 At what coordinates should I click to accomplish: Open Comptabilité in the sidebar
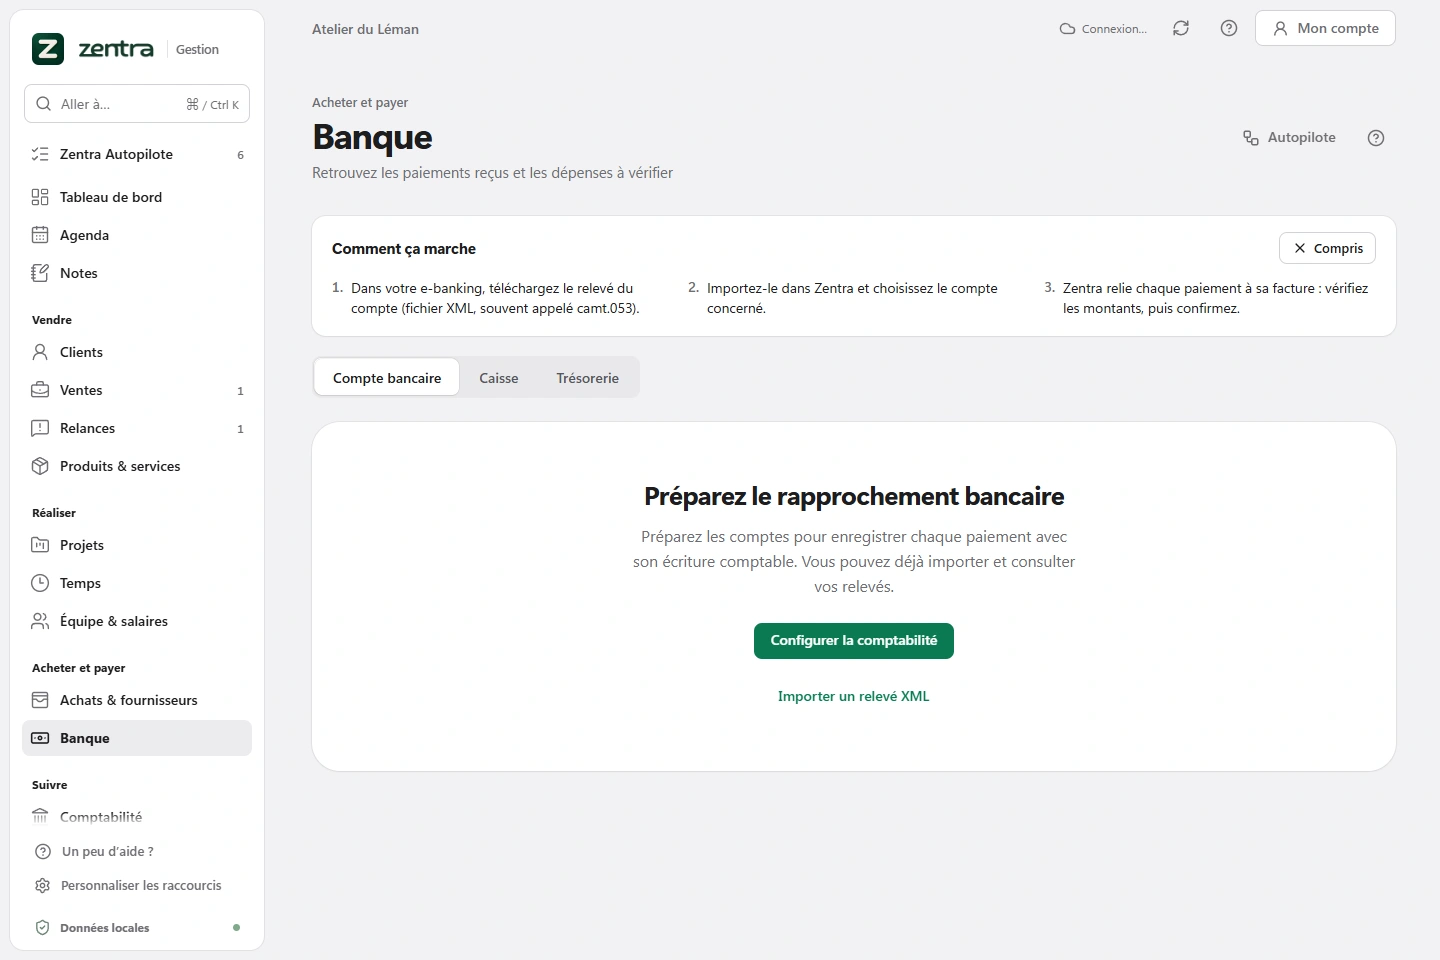(137, 817)
